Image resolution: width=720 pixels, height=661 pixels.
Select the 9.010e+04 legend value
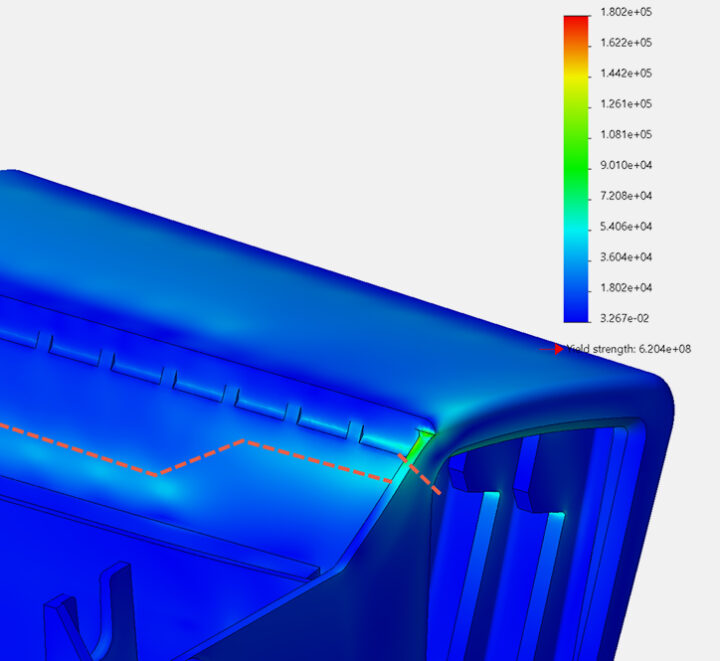pyautogui.click(x=623, y=165)
